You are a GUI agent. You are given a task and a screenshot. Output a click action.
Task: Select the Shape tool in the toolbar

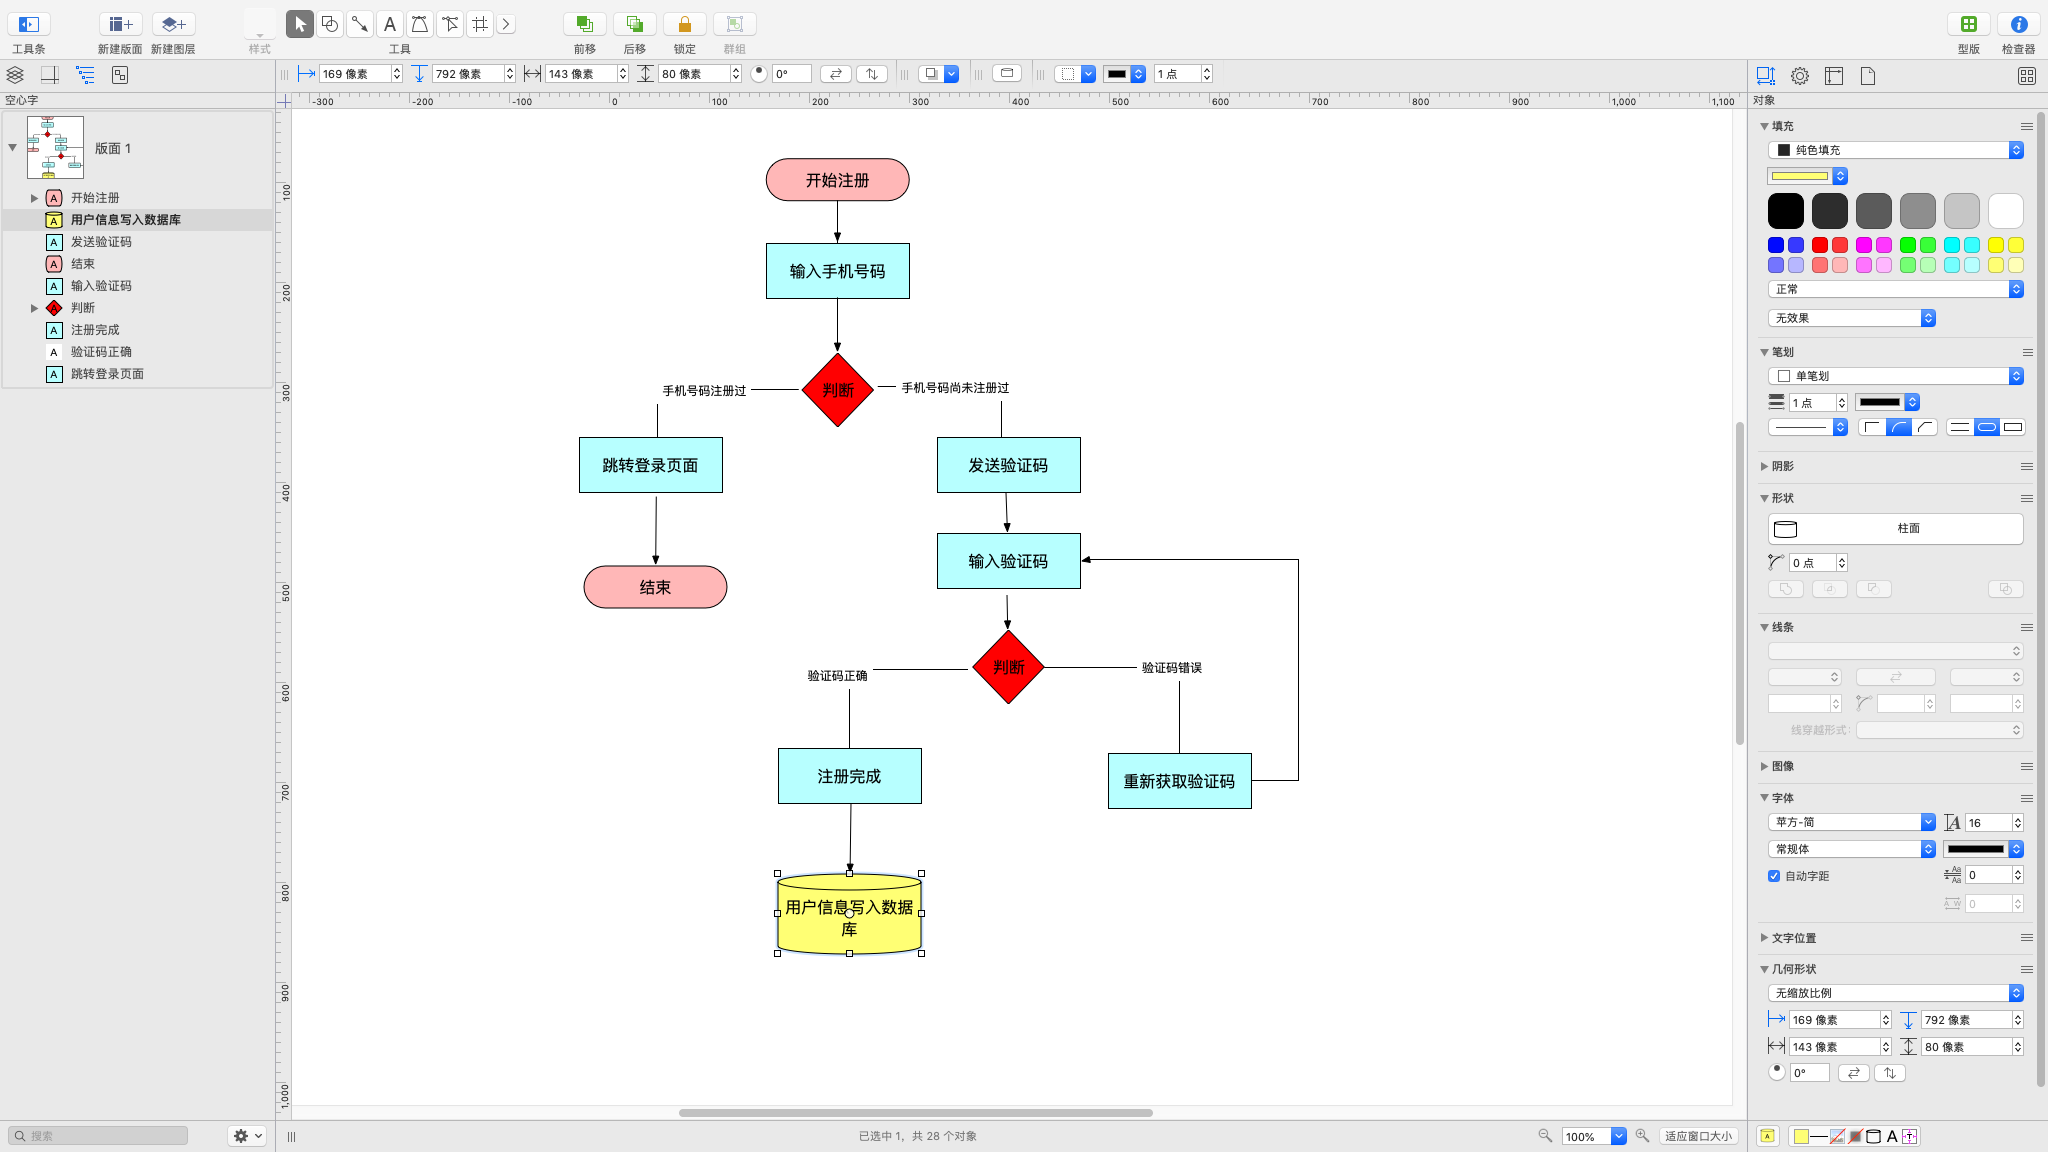pos(330,24)
